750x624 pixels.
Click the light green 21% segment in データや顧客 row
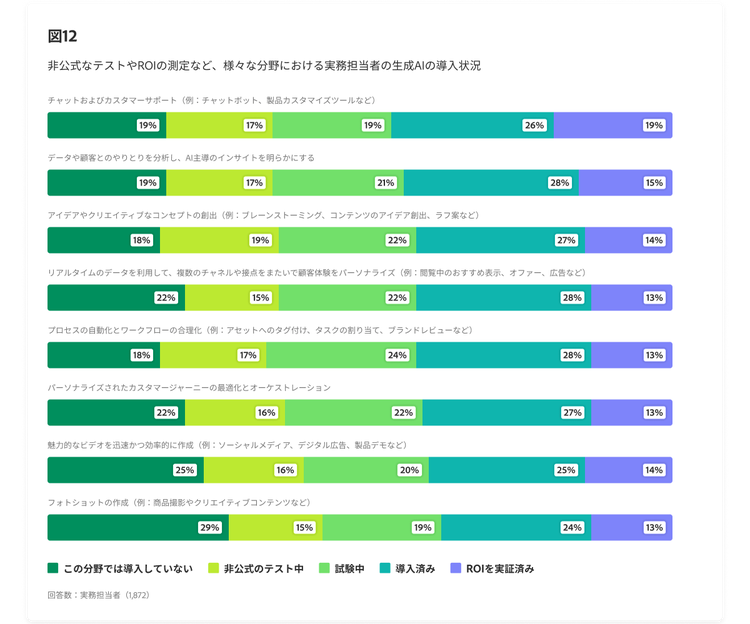point(338,183)
